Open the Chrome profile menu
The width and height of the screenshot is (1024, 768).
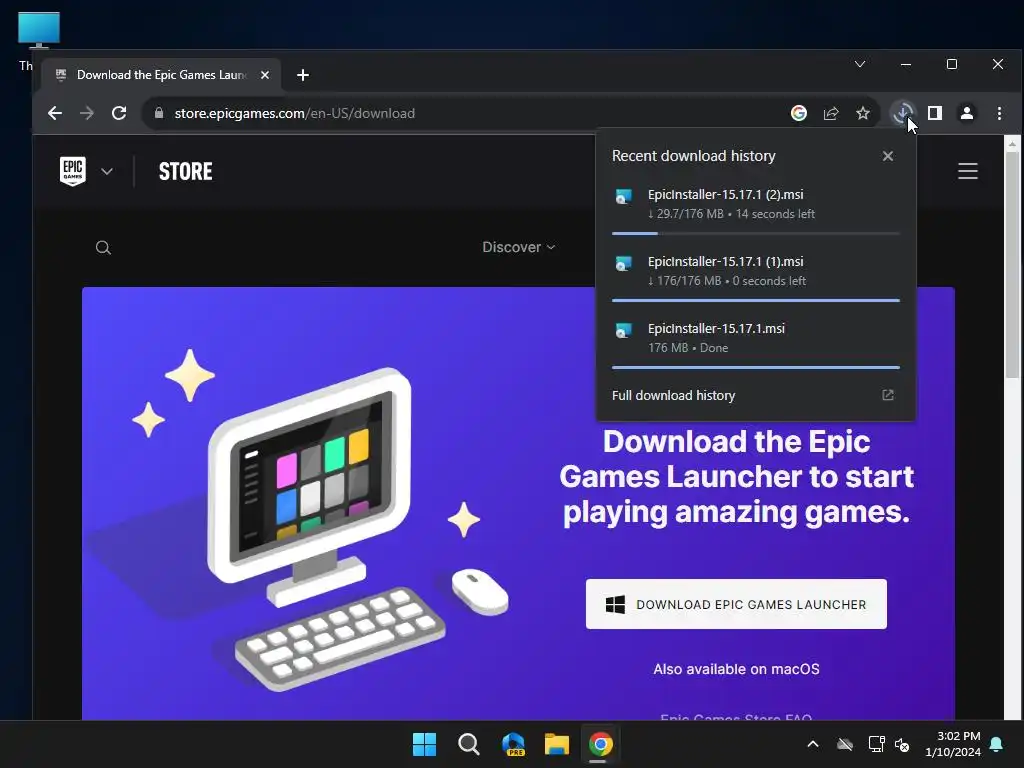(x=967, y=113)
